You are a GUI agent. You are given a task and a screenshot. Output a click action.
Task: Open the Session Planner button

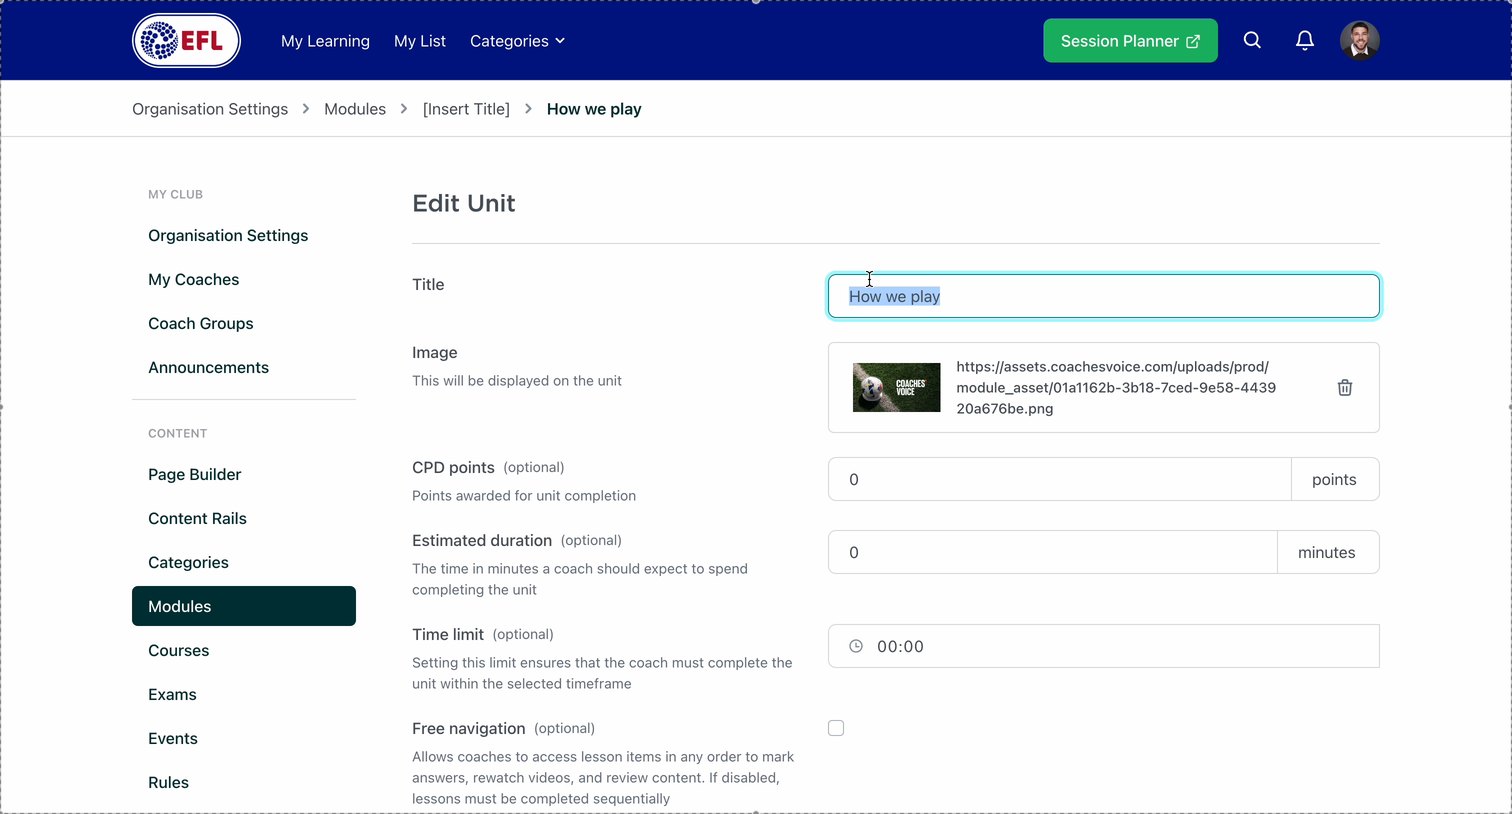coord(1130,41)
